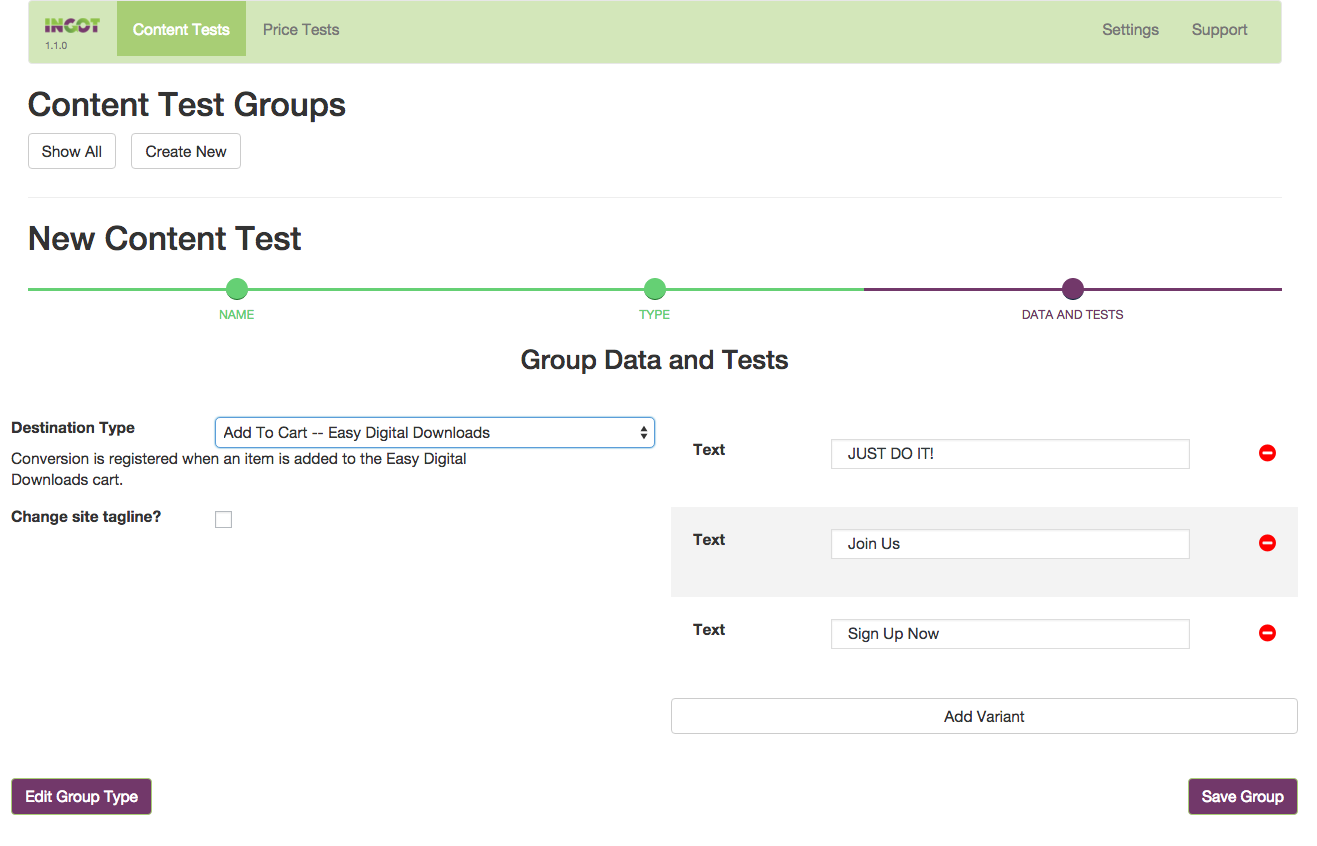Click the DATA AND TESTS step label
The image size is (1317, 846).
(x=1073, y=314)
